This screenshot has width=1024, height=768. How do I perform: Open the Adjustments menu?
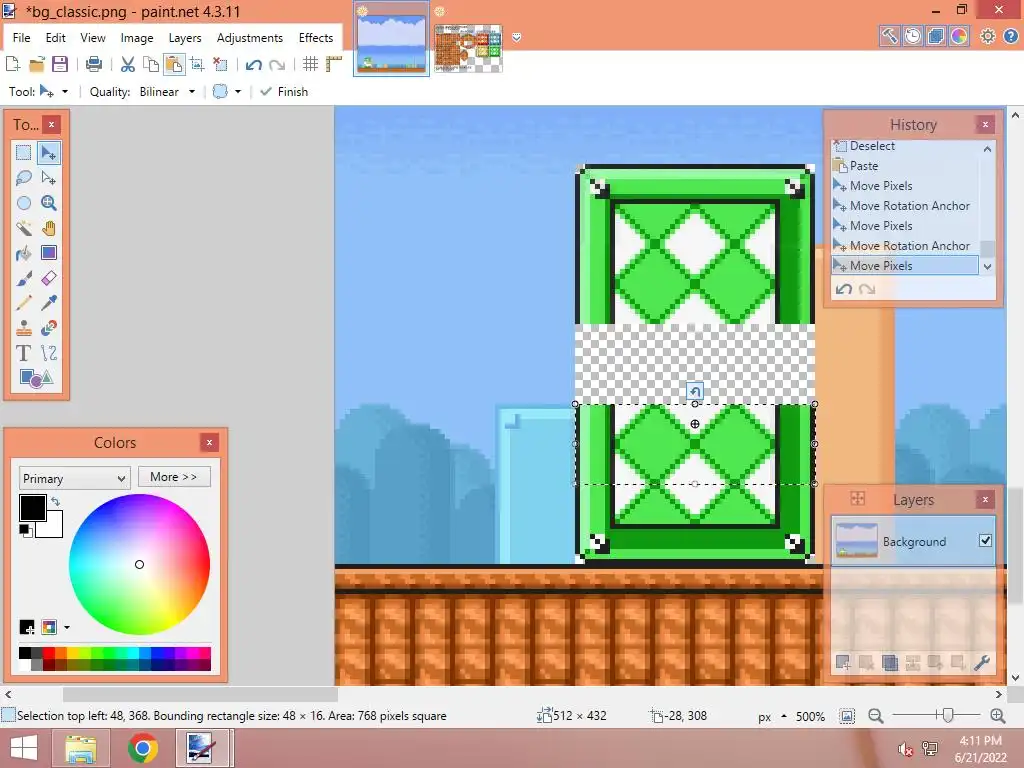point(249,38)
